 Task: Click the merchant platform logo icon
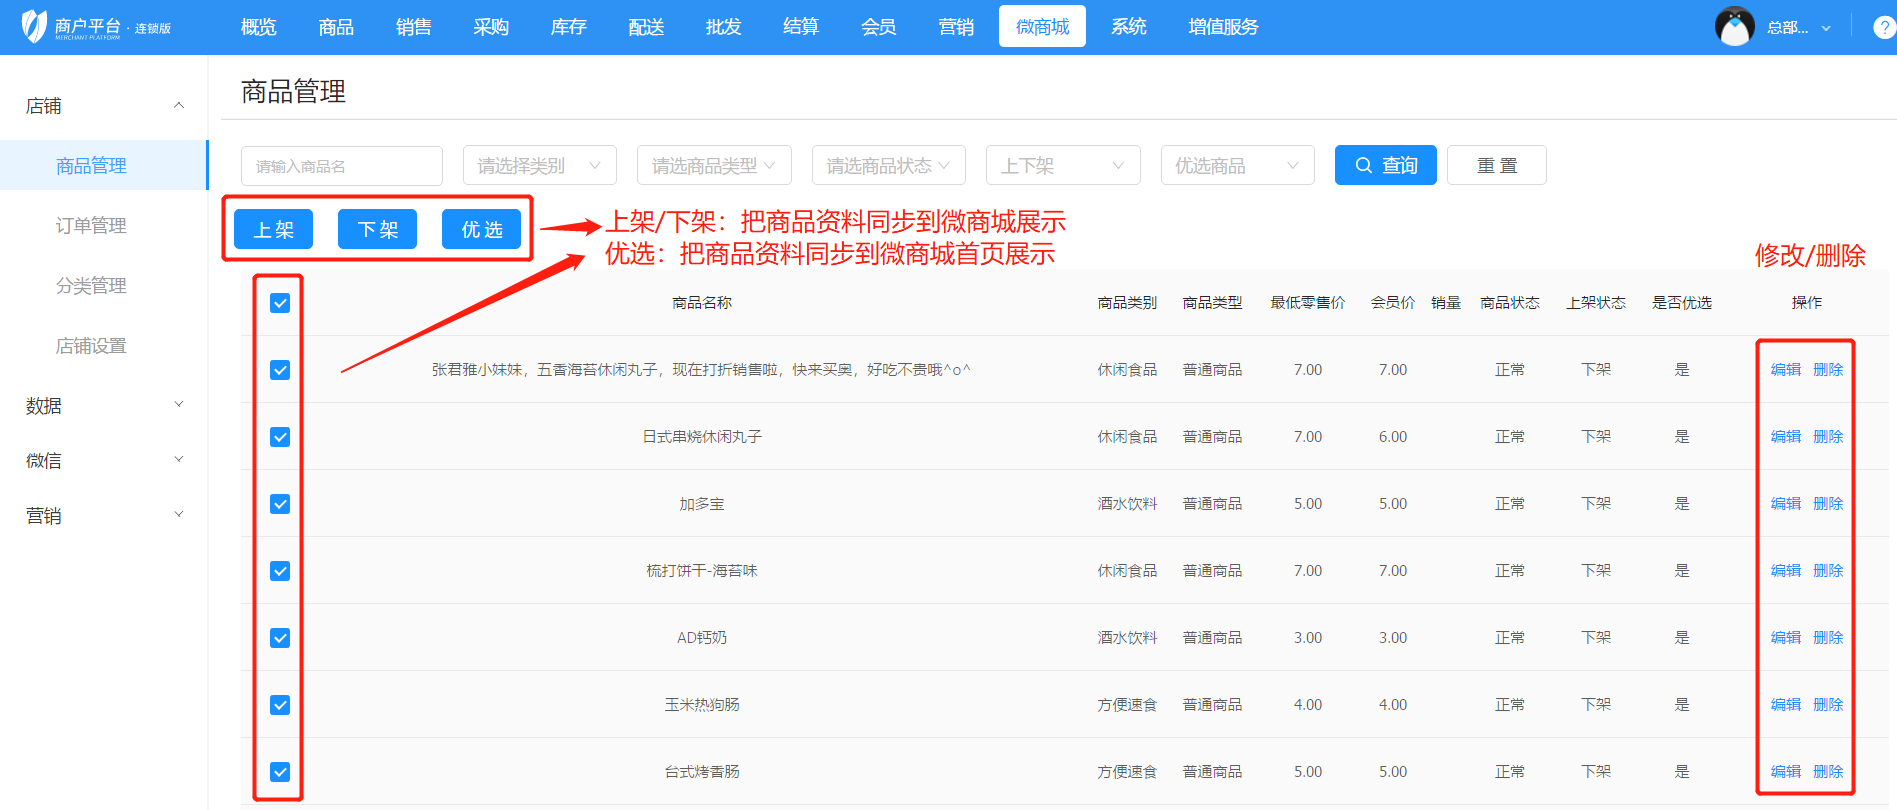click(x=34, y=26)
